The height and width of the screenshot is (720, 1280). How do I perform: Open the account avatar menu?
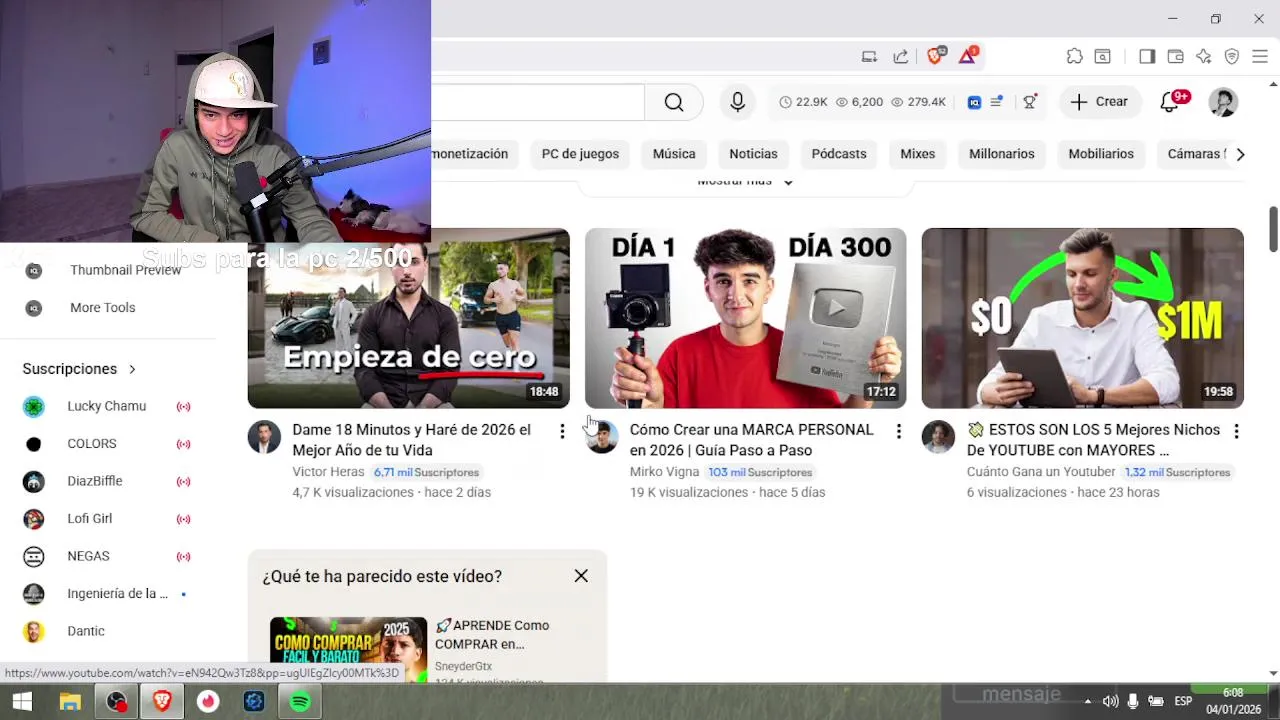[1223, 102]
